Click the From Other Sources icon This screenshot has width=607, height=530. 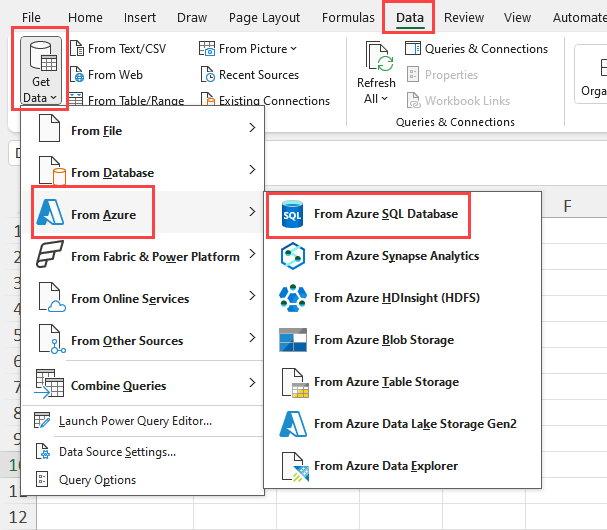(x=52, y=339)
